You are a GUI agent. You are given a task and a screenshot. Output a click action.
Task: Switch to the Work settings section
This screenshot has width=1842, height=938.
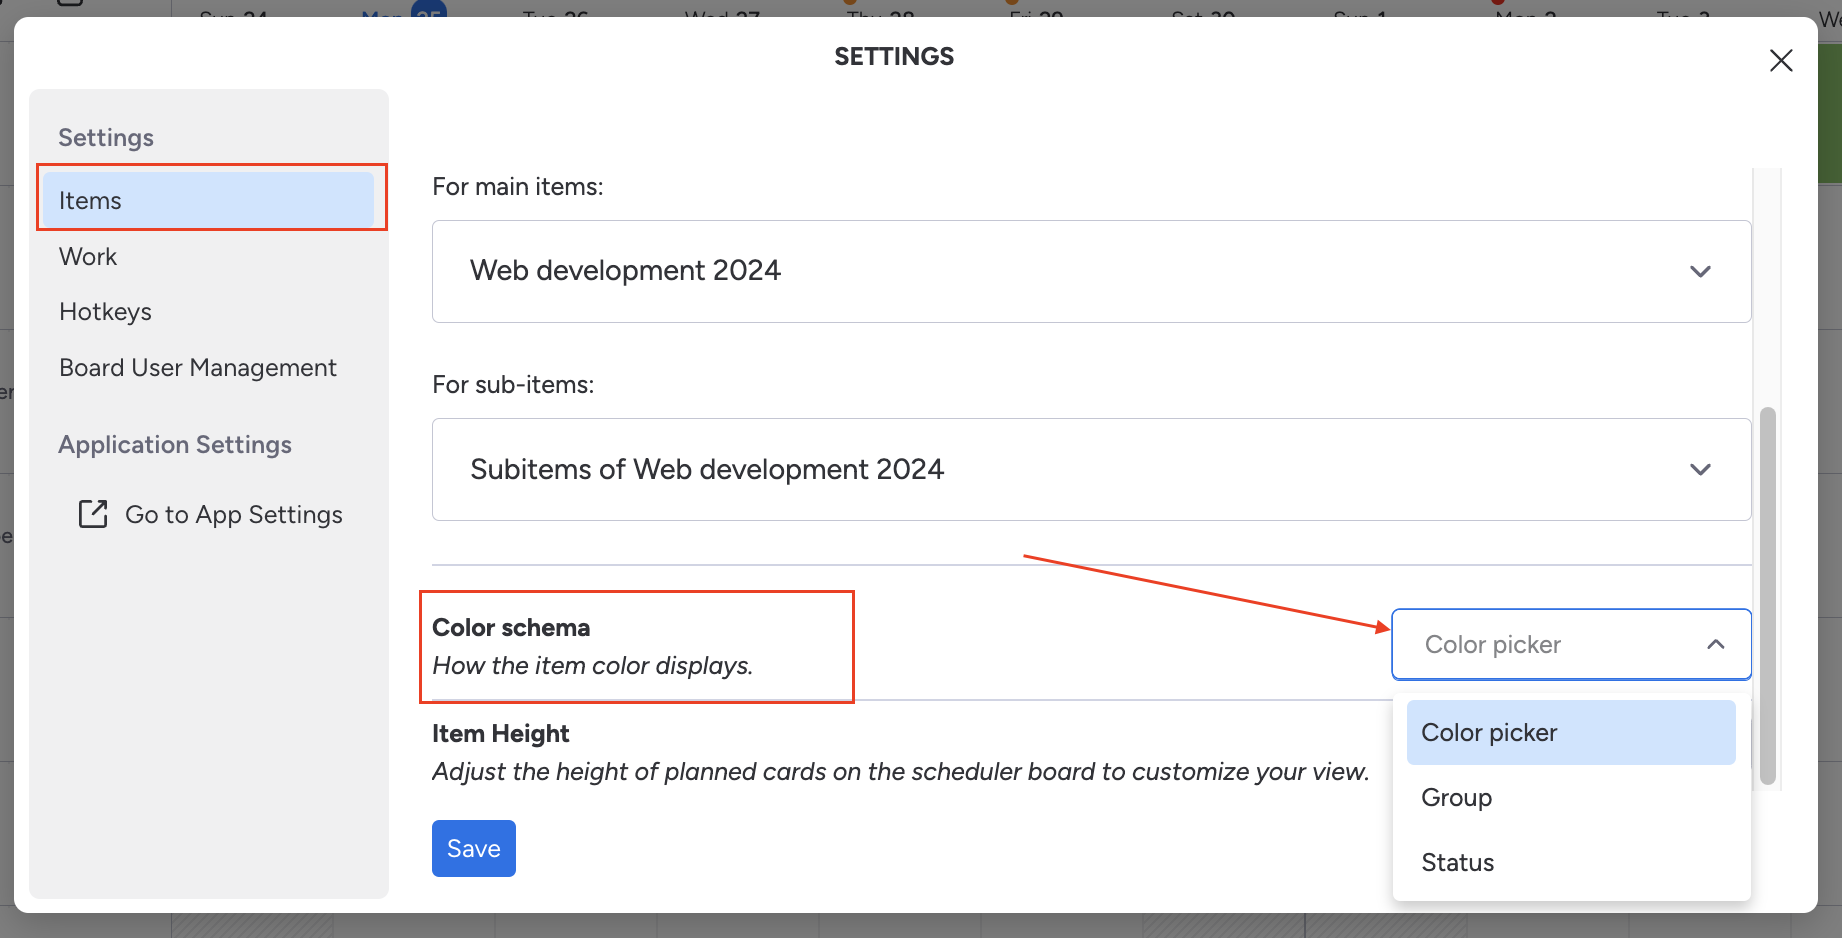click(x=88, y=257)
